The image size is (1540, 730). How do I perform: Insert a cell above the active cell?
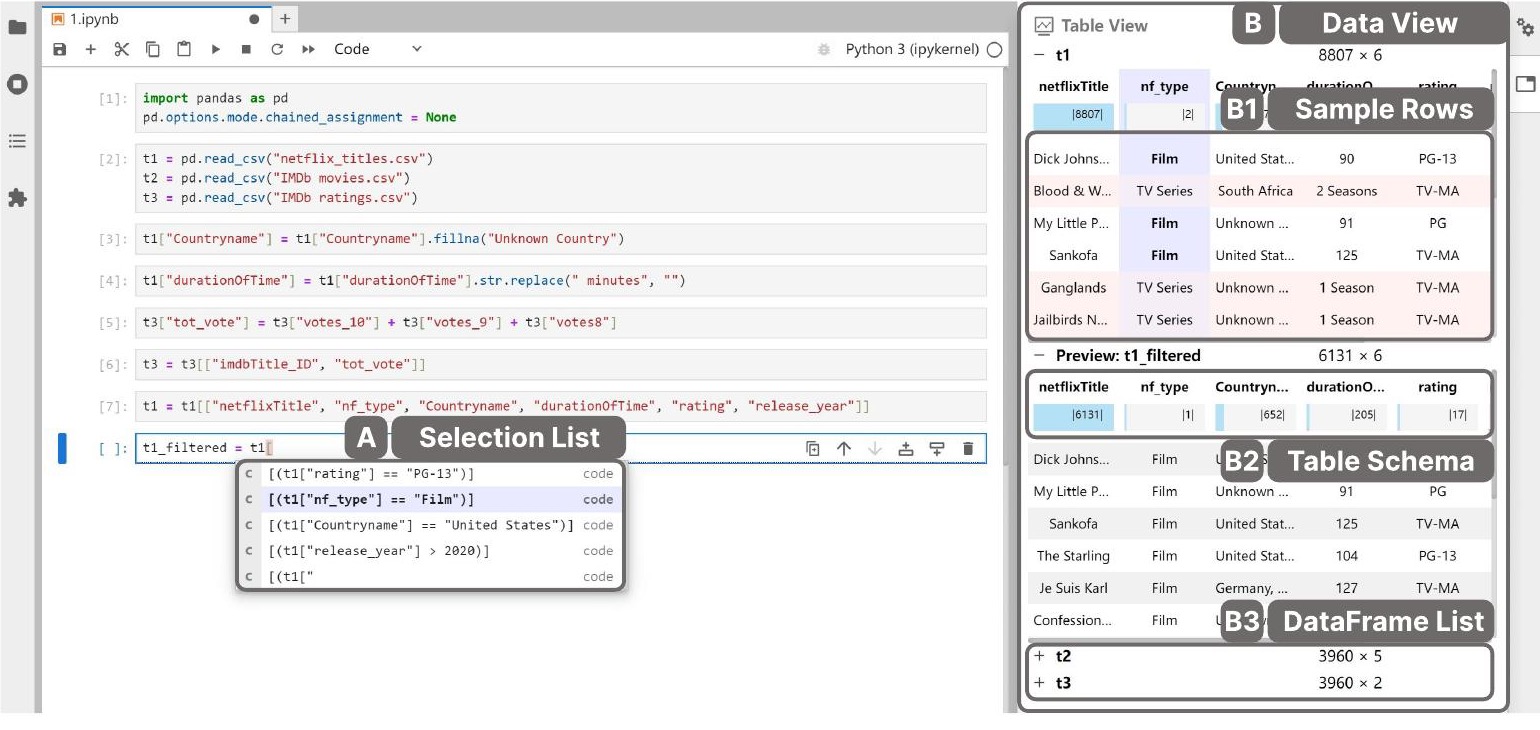tap(906, 449)
